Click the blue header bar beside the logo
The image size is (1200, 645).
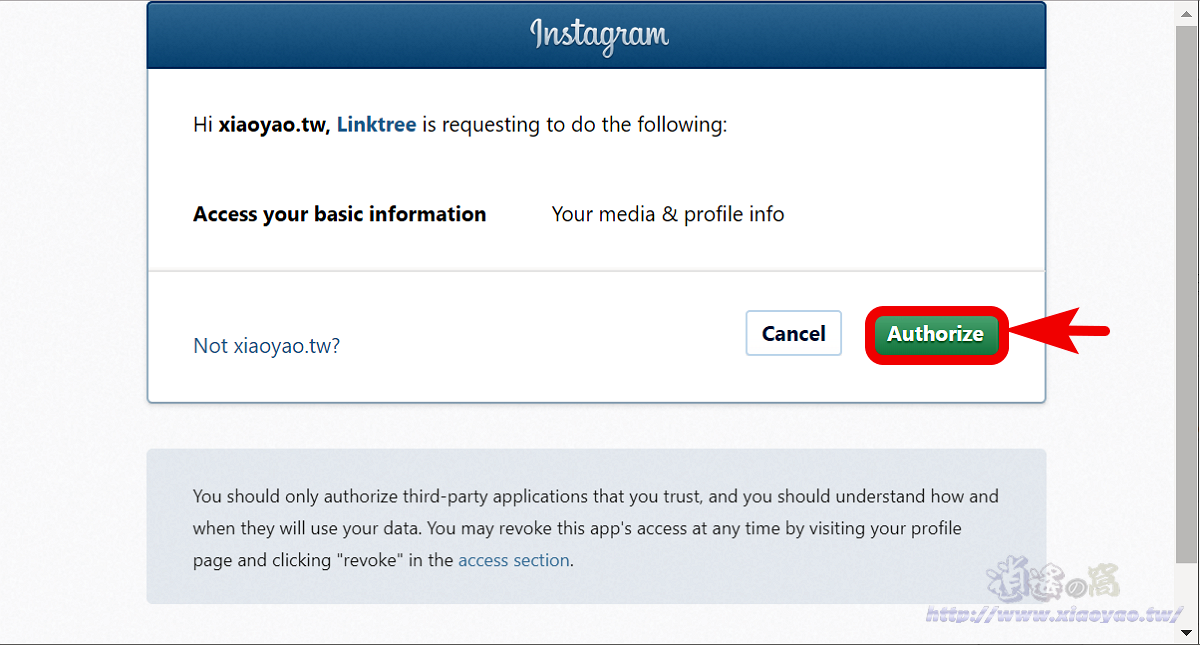(x=850, y=34)
